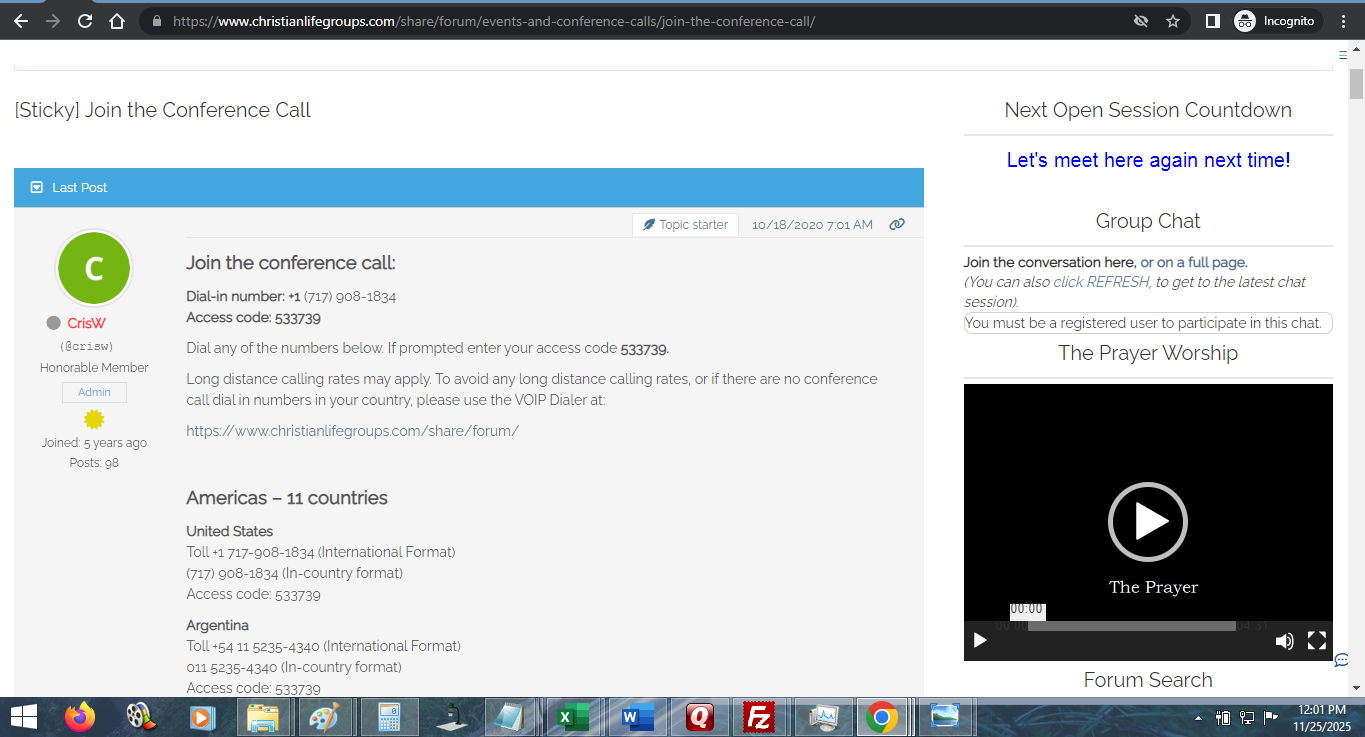This screenshot has width=1365, height=737.
Task: Seek along the video progress bar
Action: [1131, 626]
